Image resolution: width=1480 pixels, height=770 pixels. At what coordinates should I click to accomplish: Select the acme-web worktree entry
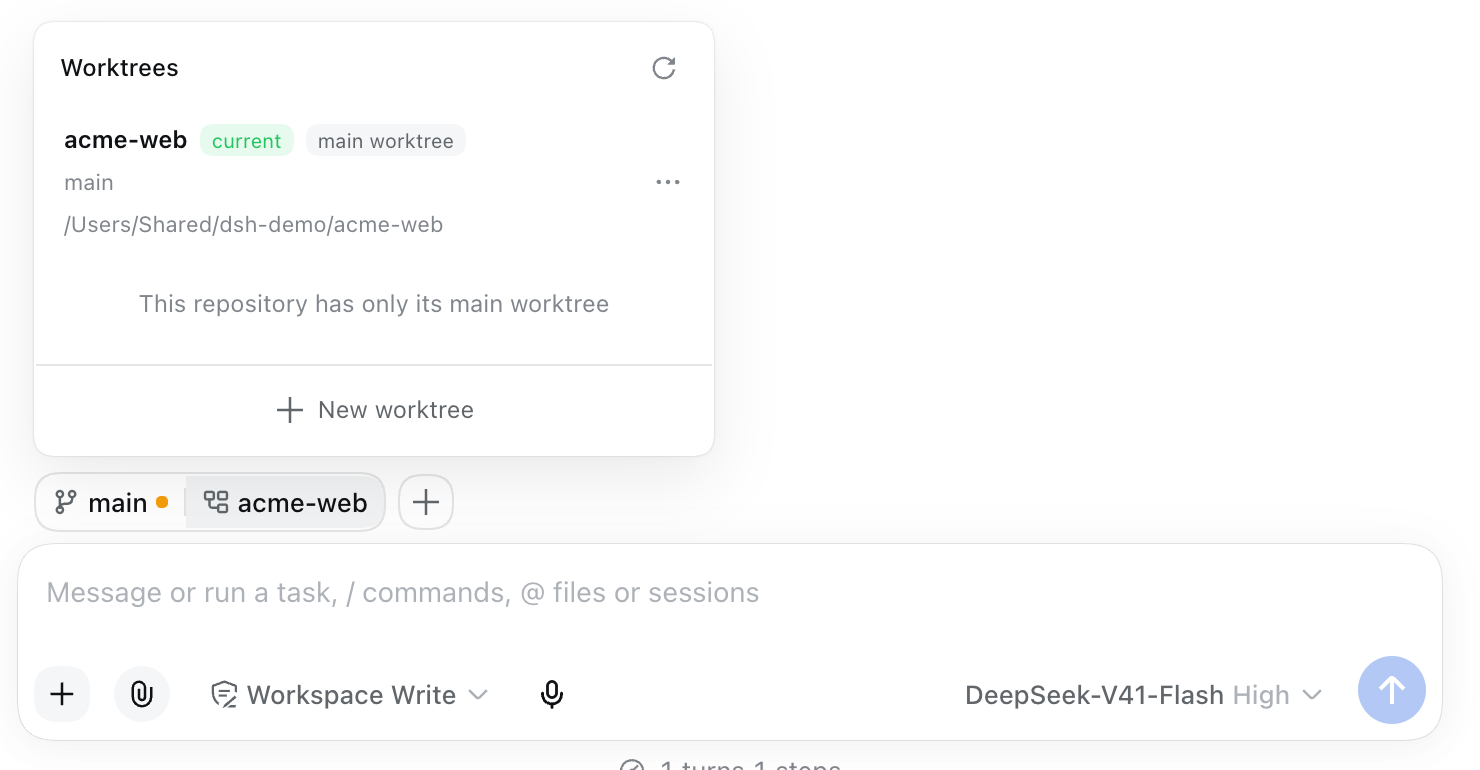[374, 181]
